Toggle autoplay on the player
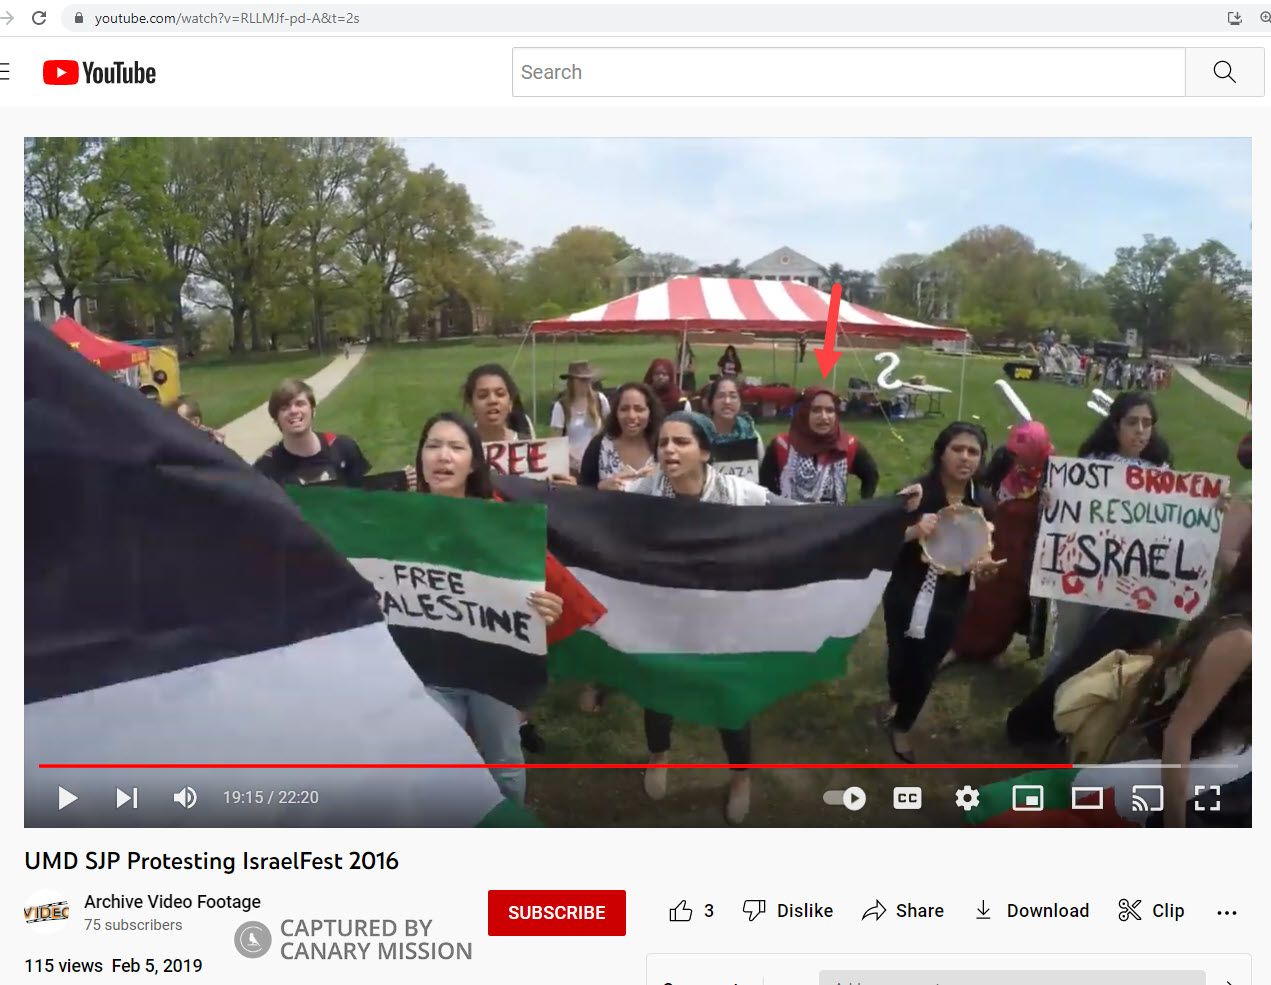 (x=843, y=797)
